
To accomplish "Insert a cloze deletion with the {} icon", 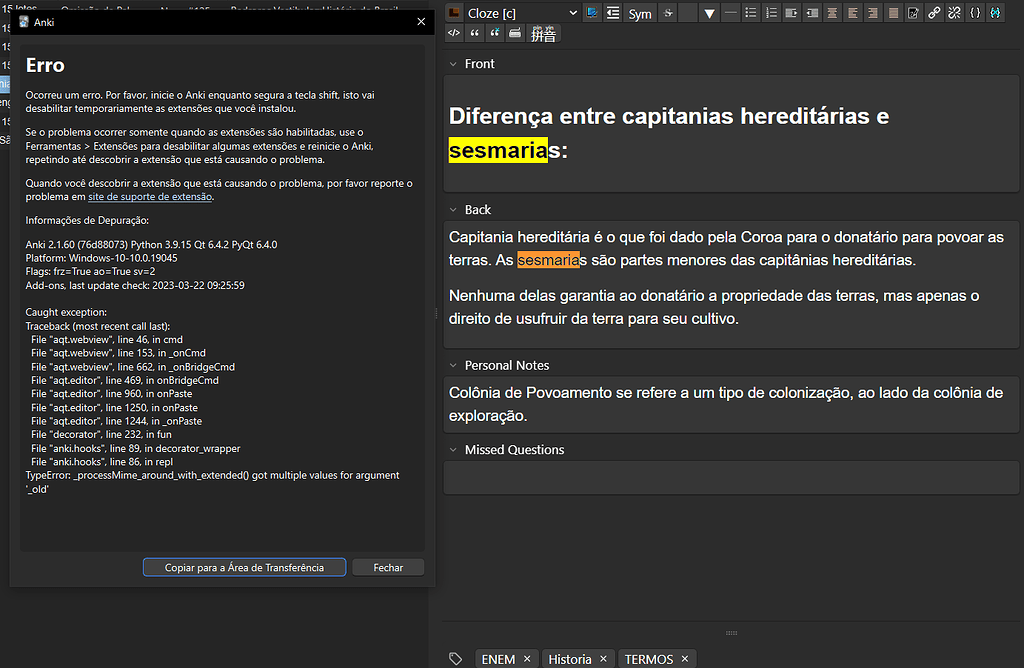I will pos(974,12).
